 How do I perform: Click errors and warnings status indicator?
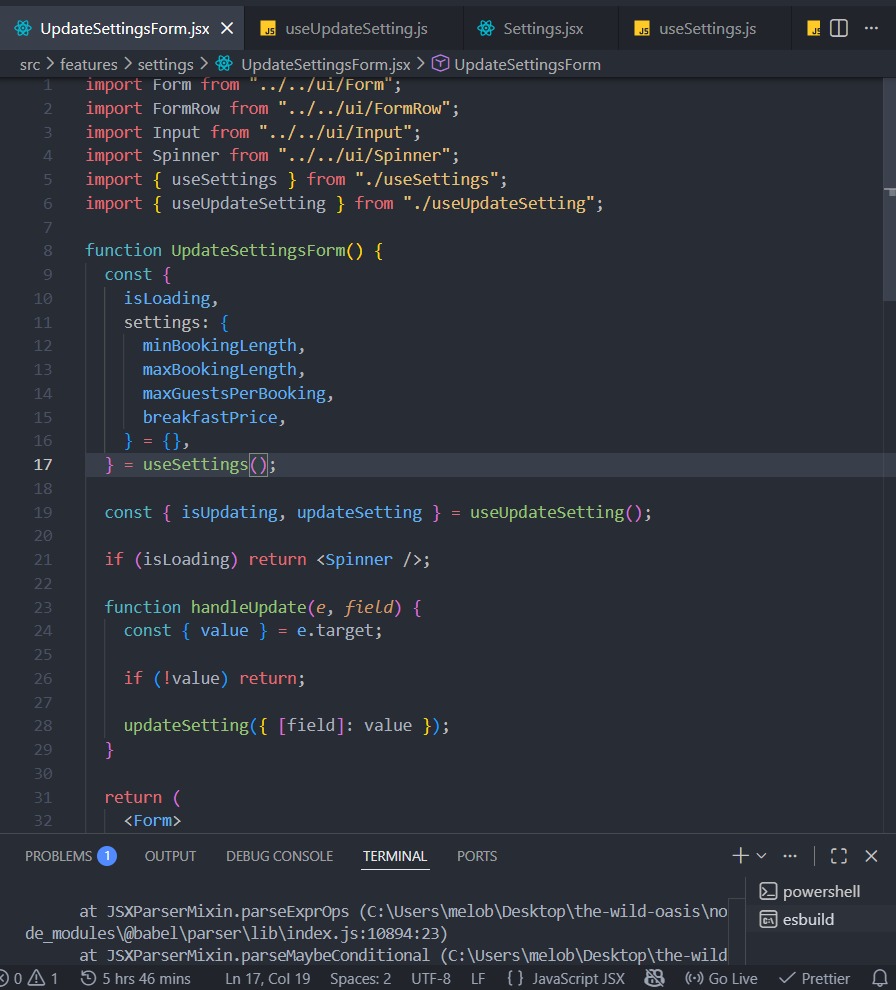(30, 978)
